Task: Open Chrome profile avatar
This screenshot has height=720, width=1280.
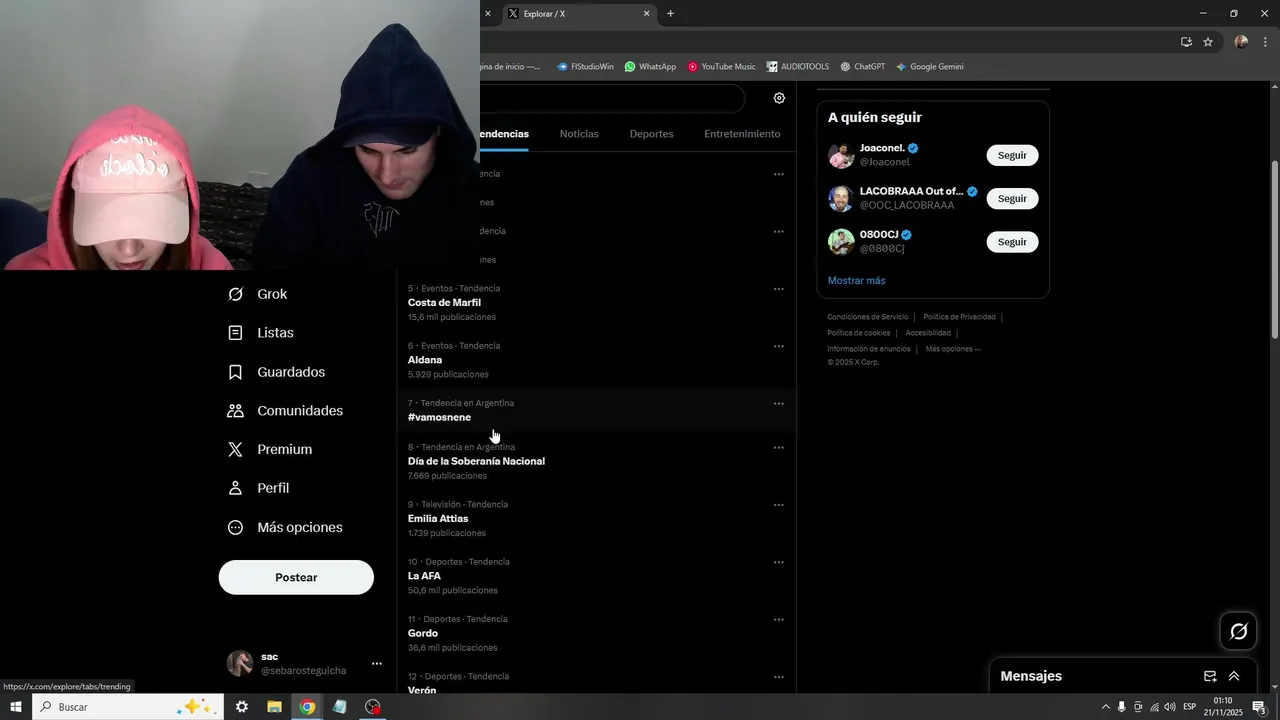Action: (x=1241, y=42)
